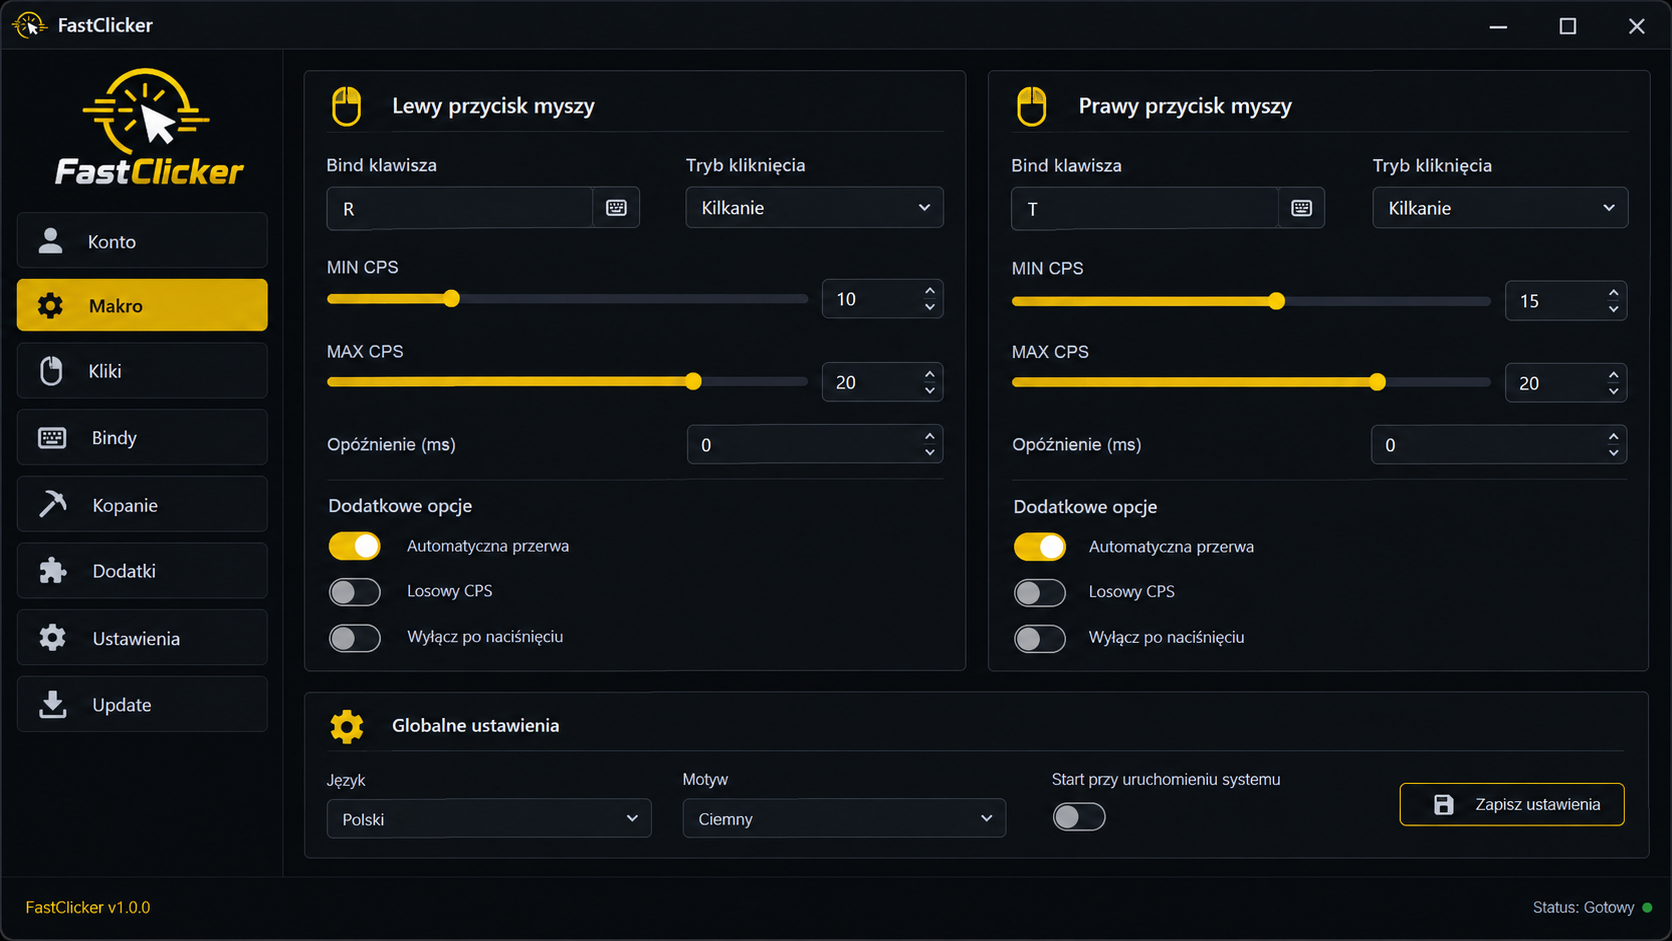Click FastClicker v1.0.0 version text

(88, 907)
